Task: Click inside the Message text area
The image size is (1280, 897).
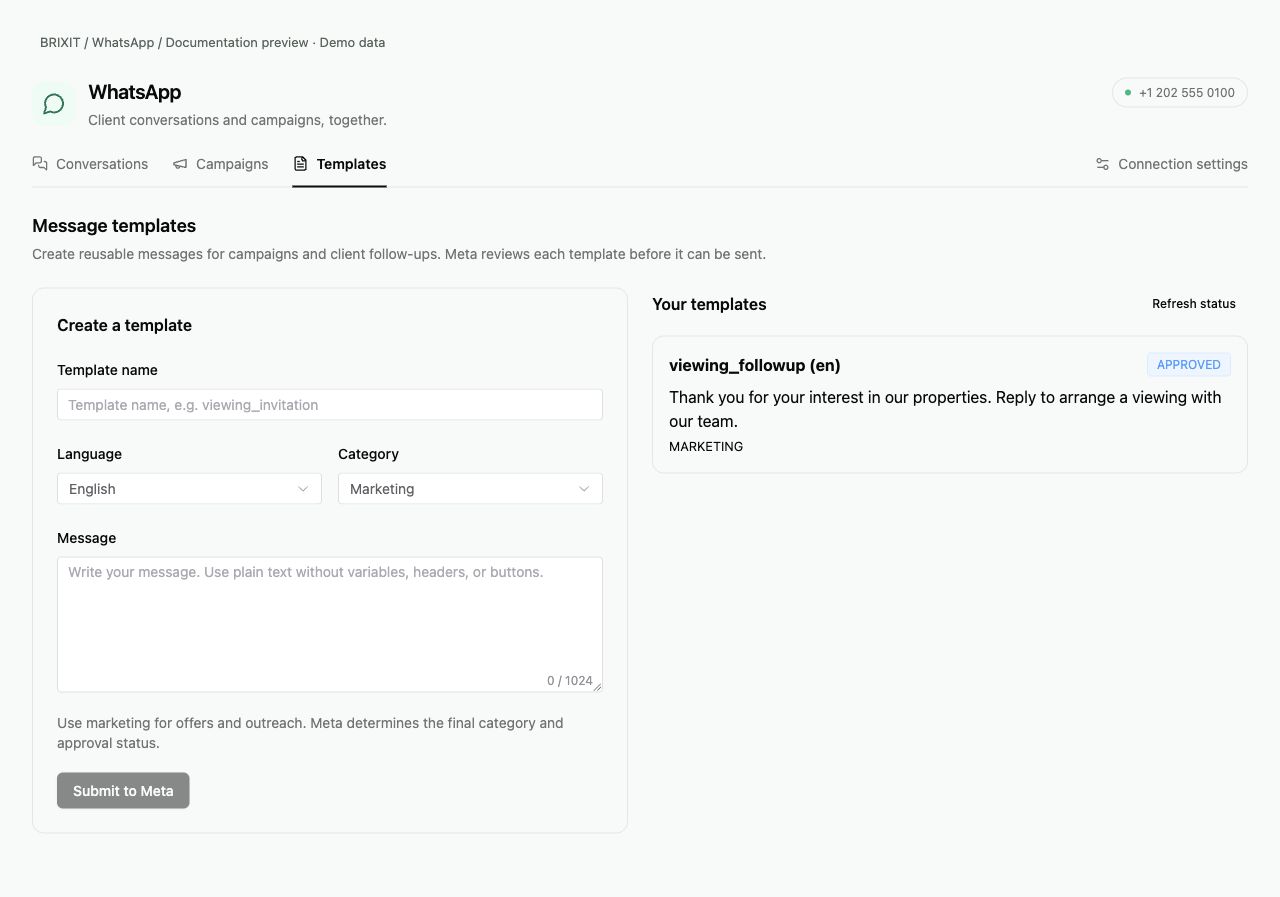Action: coord(330,624)
